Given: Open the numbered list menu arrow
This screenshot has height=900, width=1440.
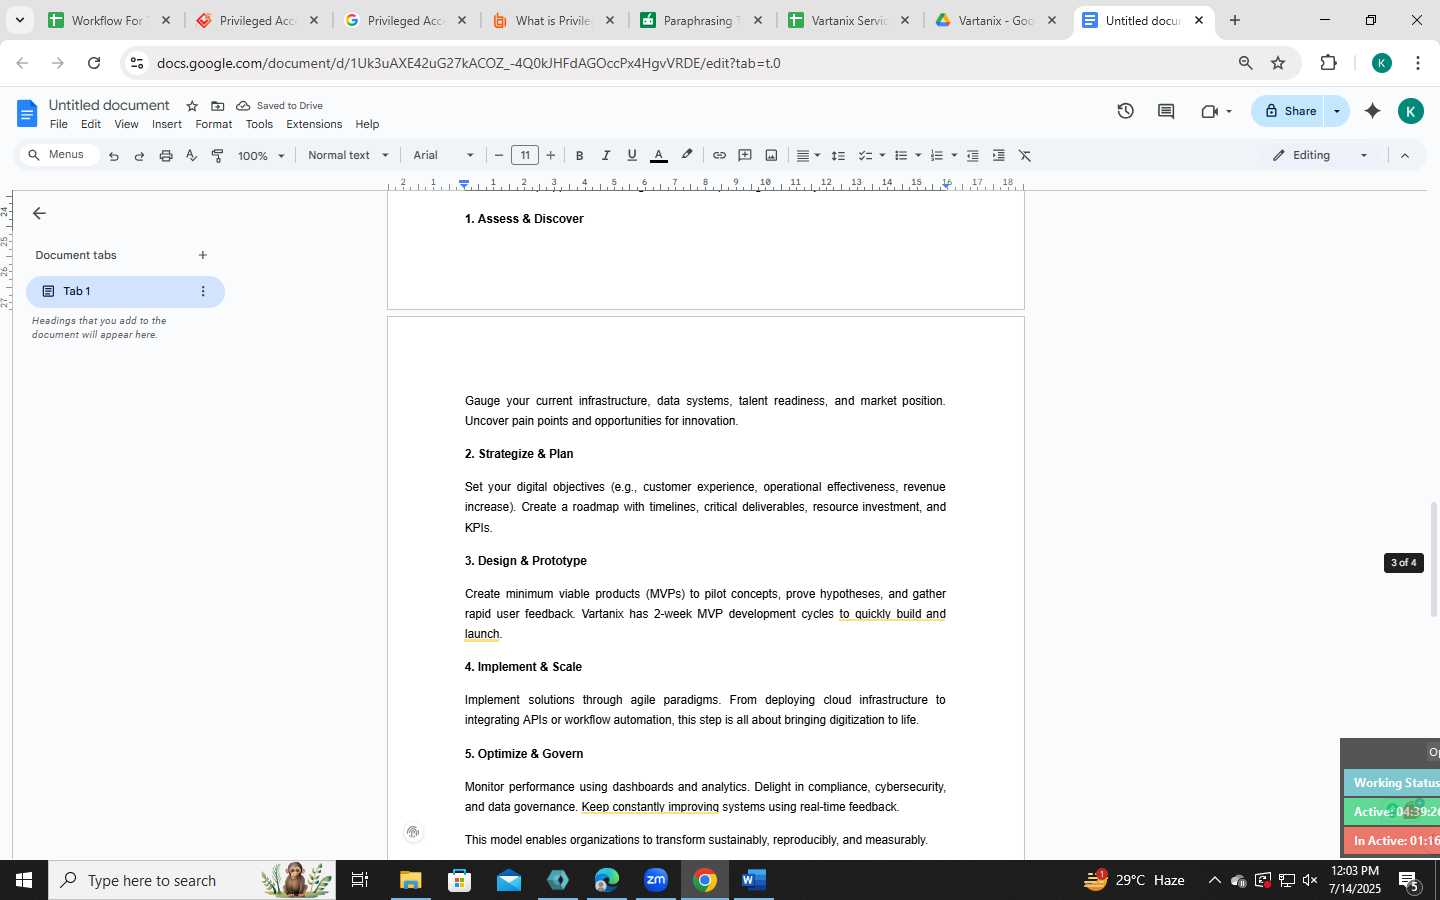Looking at the screenshot, I should click(x=954, y=156).
